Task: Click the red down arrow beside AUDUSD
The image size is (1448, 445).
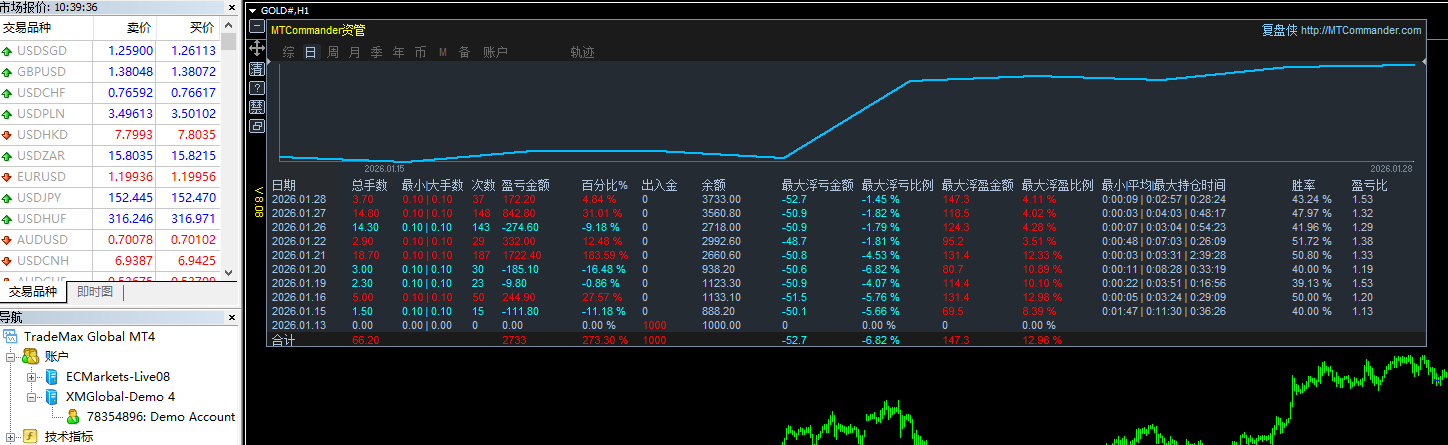Action: tap(8, 240)
